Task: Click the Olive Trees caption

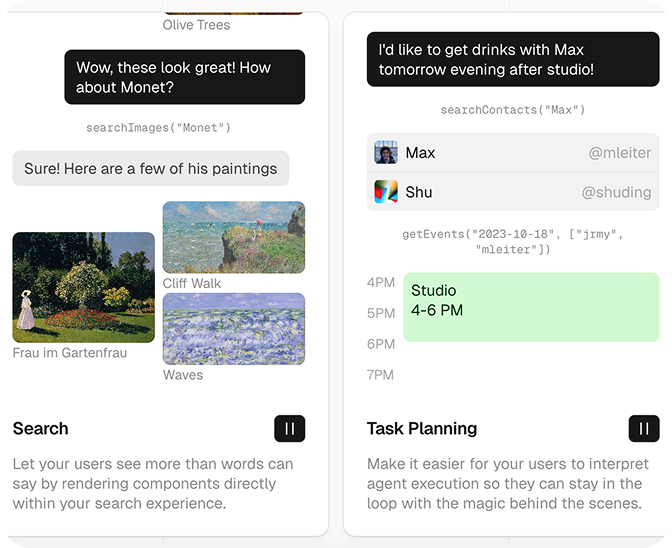Action: 196,25
